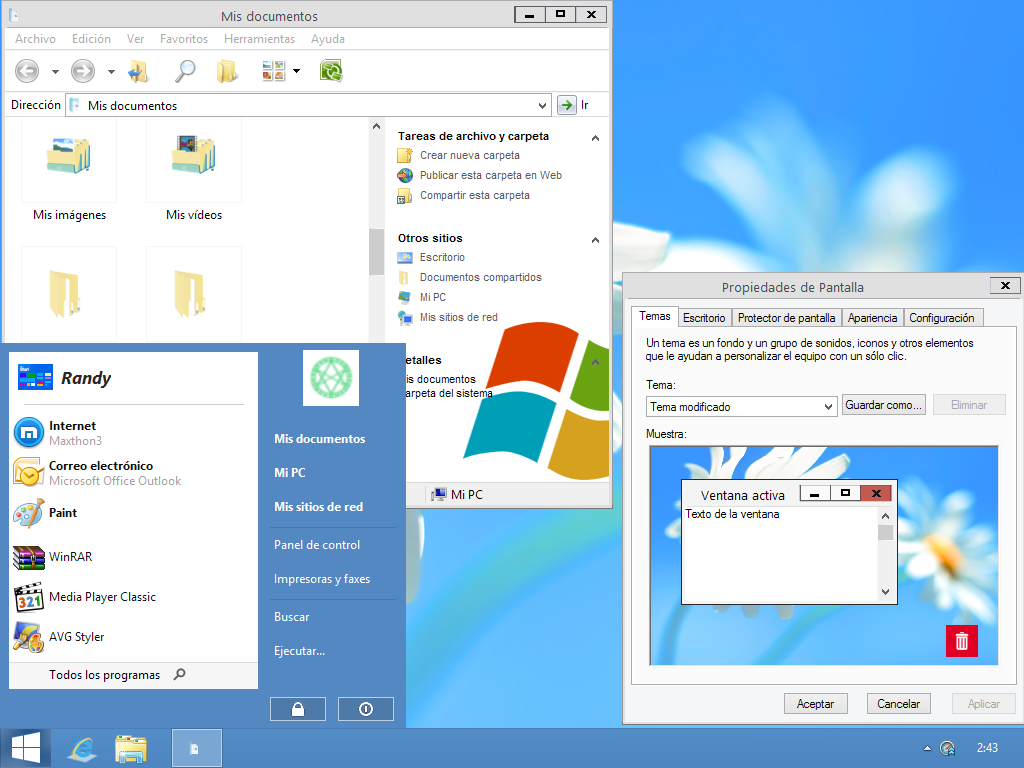Click Documentos compartidos under Otros sitios

pos(481,277)
